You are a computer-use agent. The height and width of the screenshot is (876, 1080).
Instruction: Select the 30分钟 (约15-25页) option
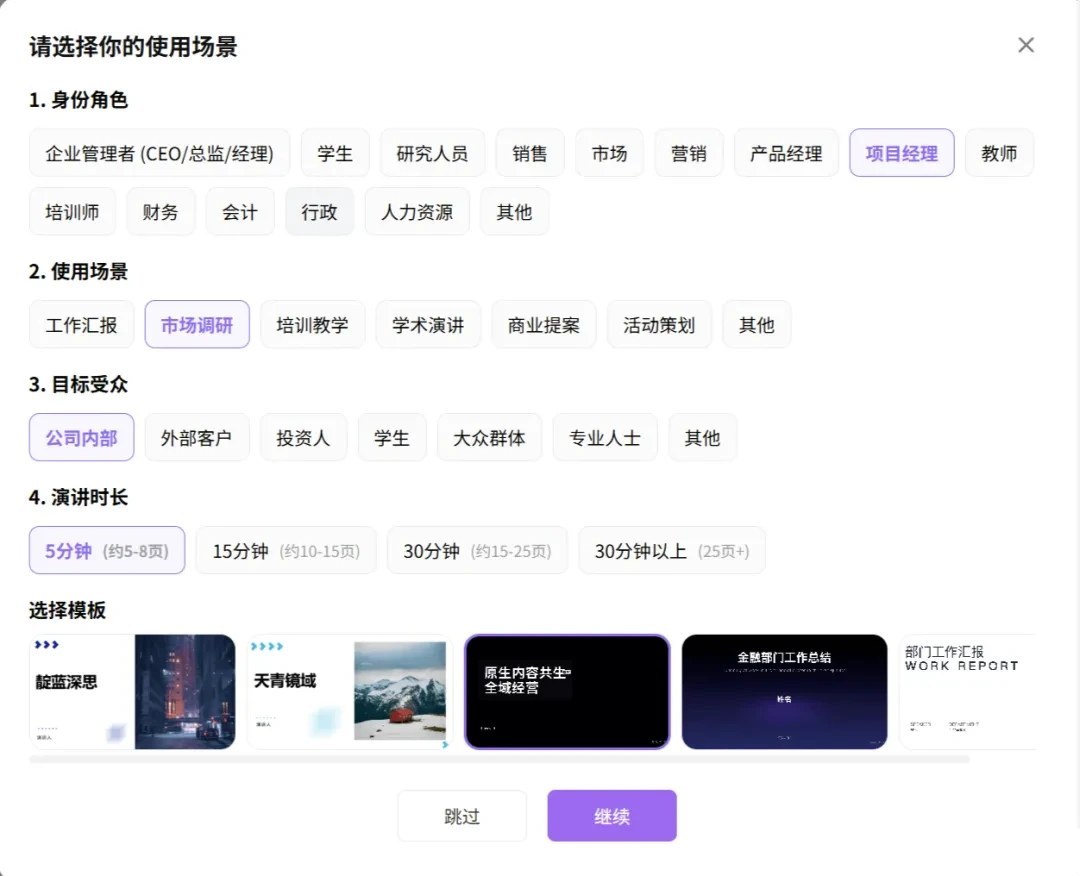477,550
